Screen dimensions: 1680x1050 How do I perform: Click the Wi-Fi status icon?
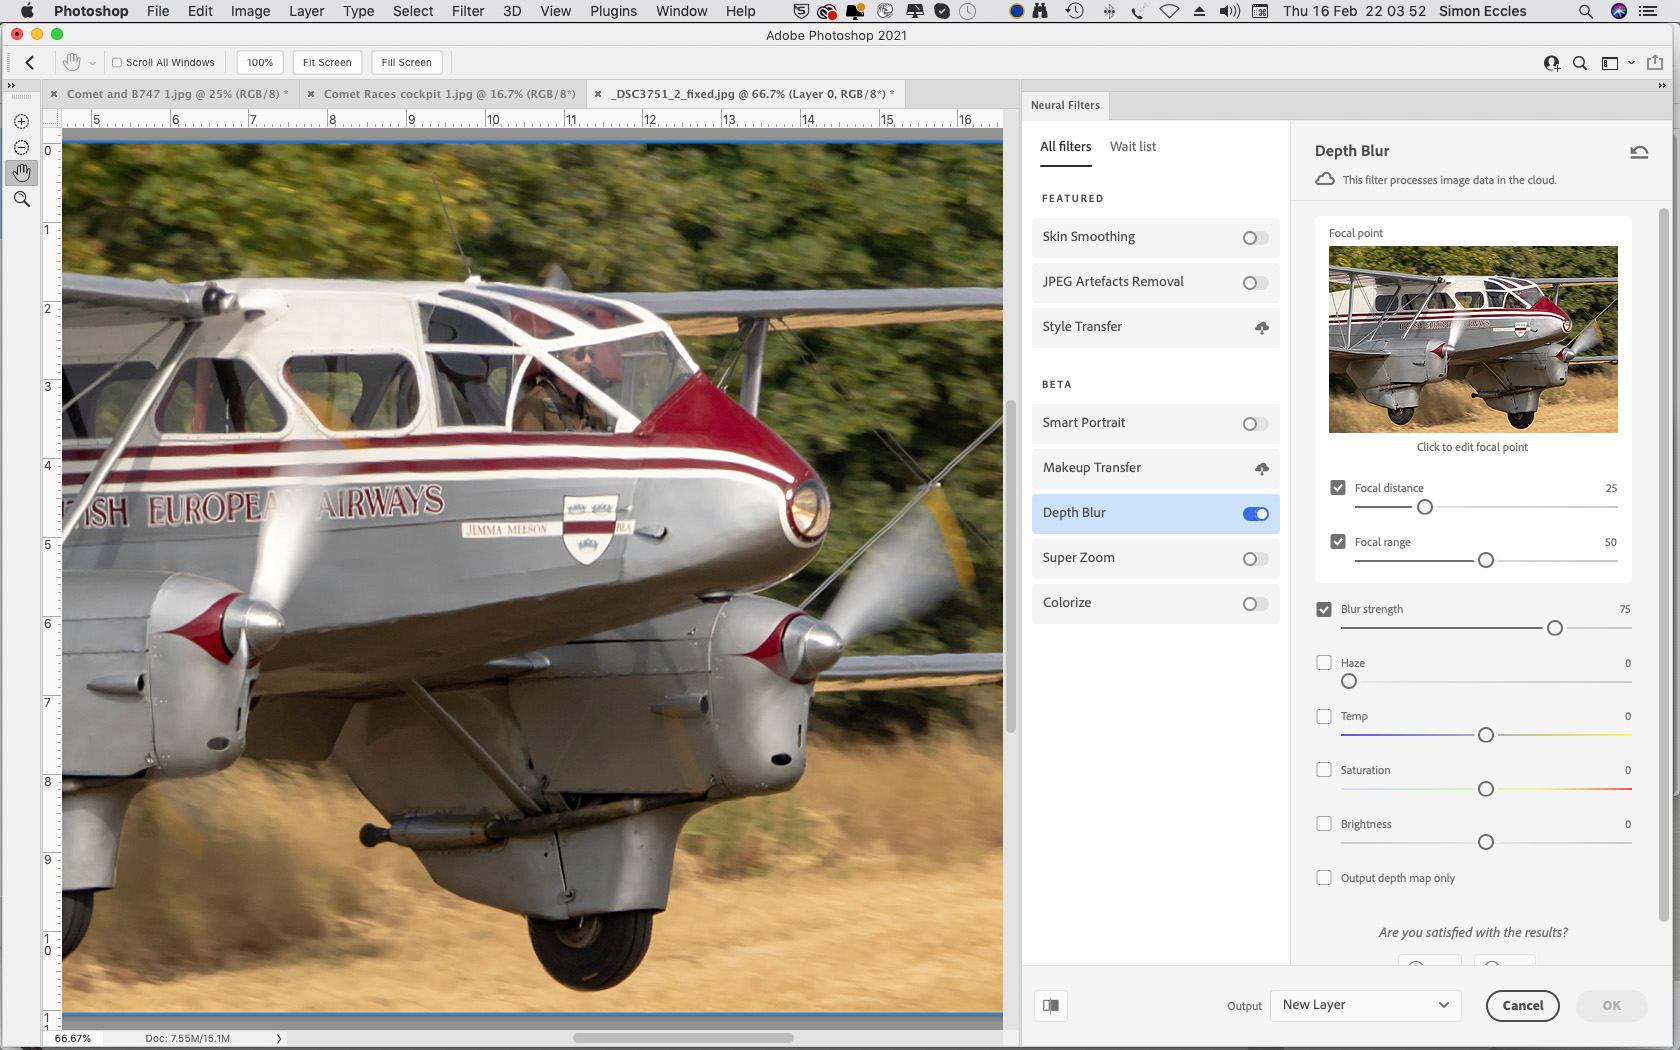click(1169, 11)
